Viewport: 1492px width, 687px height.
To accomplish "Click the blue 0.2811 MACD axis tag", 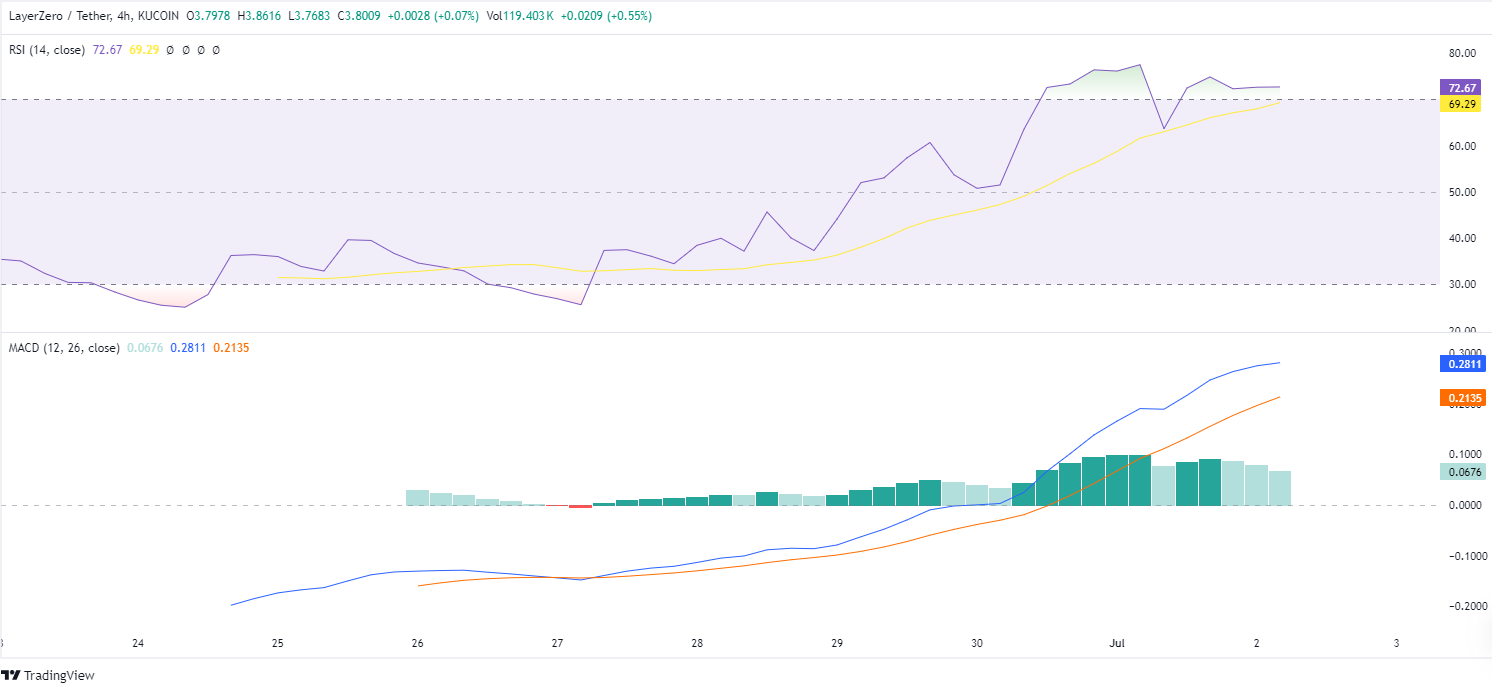I will 1462,364.
